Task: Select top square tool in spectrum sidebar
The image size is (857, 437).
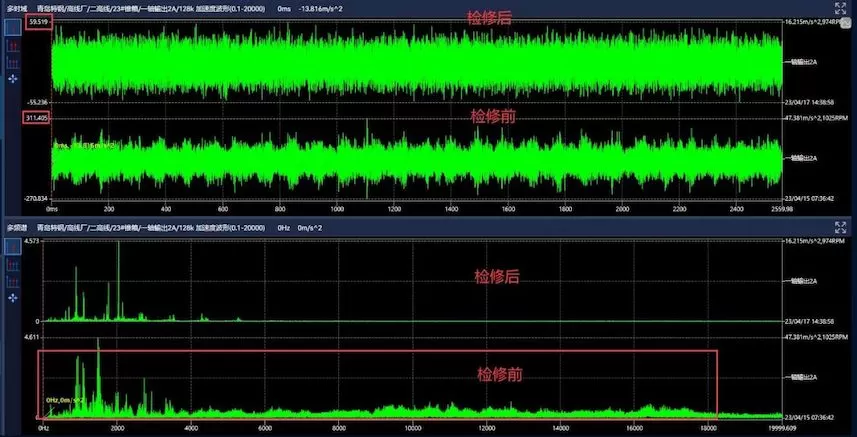Action: (13, 248)
